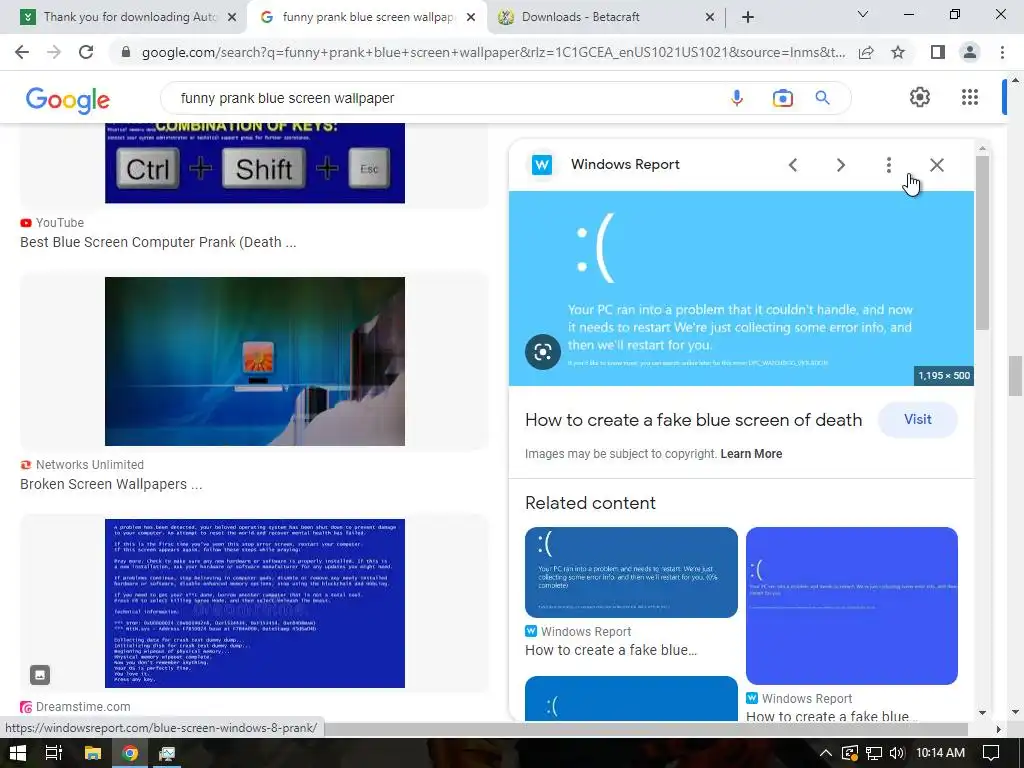Open 'How to create a fake blue screen of death' title
The height and width of the screenshot is (768, 1024).
(694, 420)
